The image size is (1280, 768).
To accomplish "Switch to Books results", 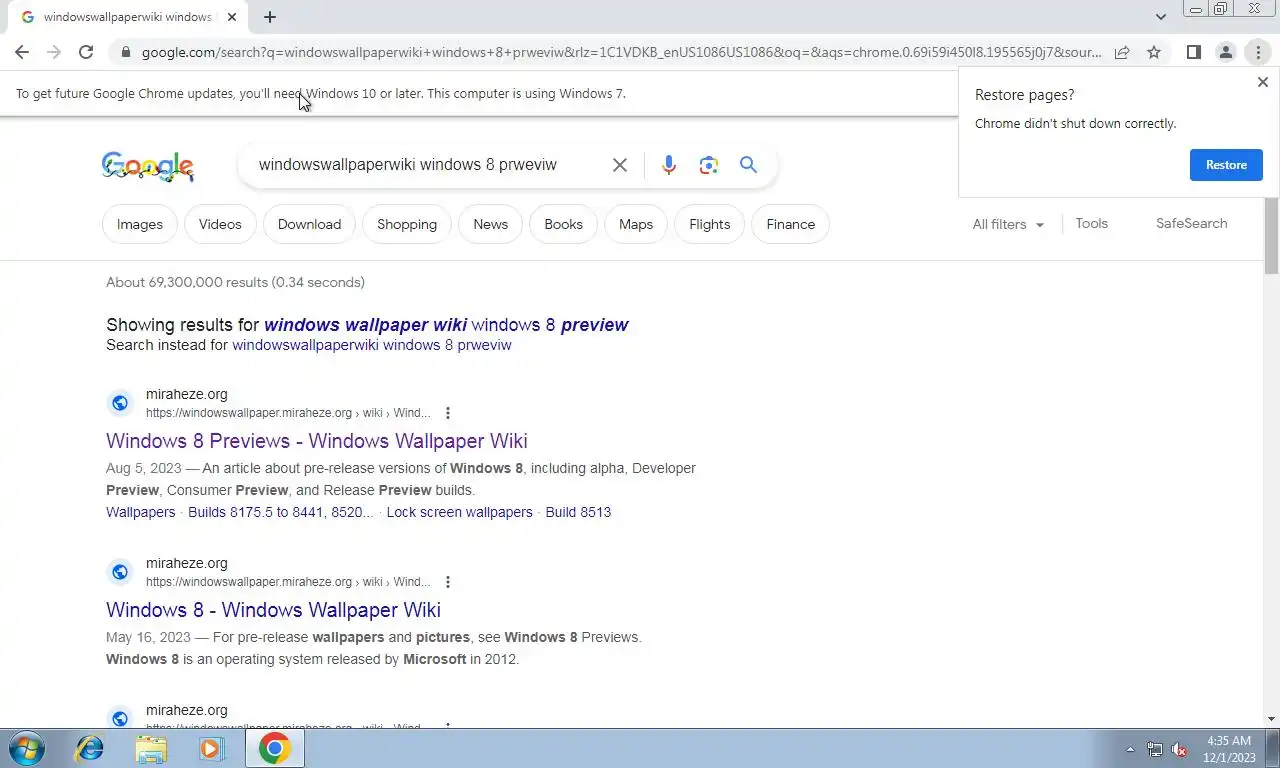I will click(x=563, y=224).
